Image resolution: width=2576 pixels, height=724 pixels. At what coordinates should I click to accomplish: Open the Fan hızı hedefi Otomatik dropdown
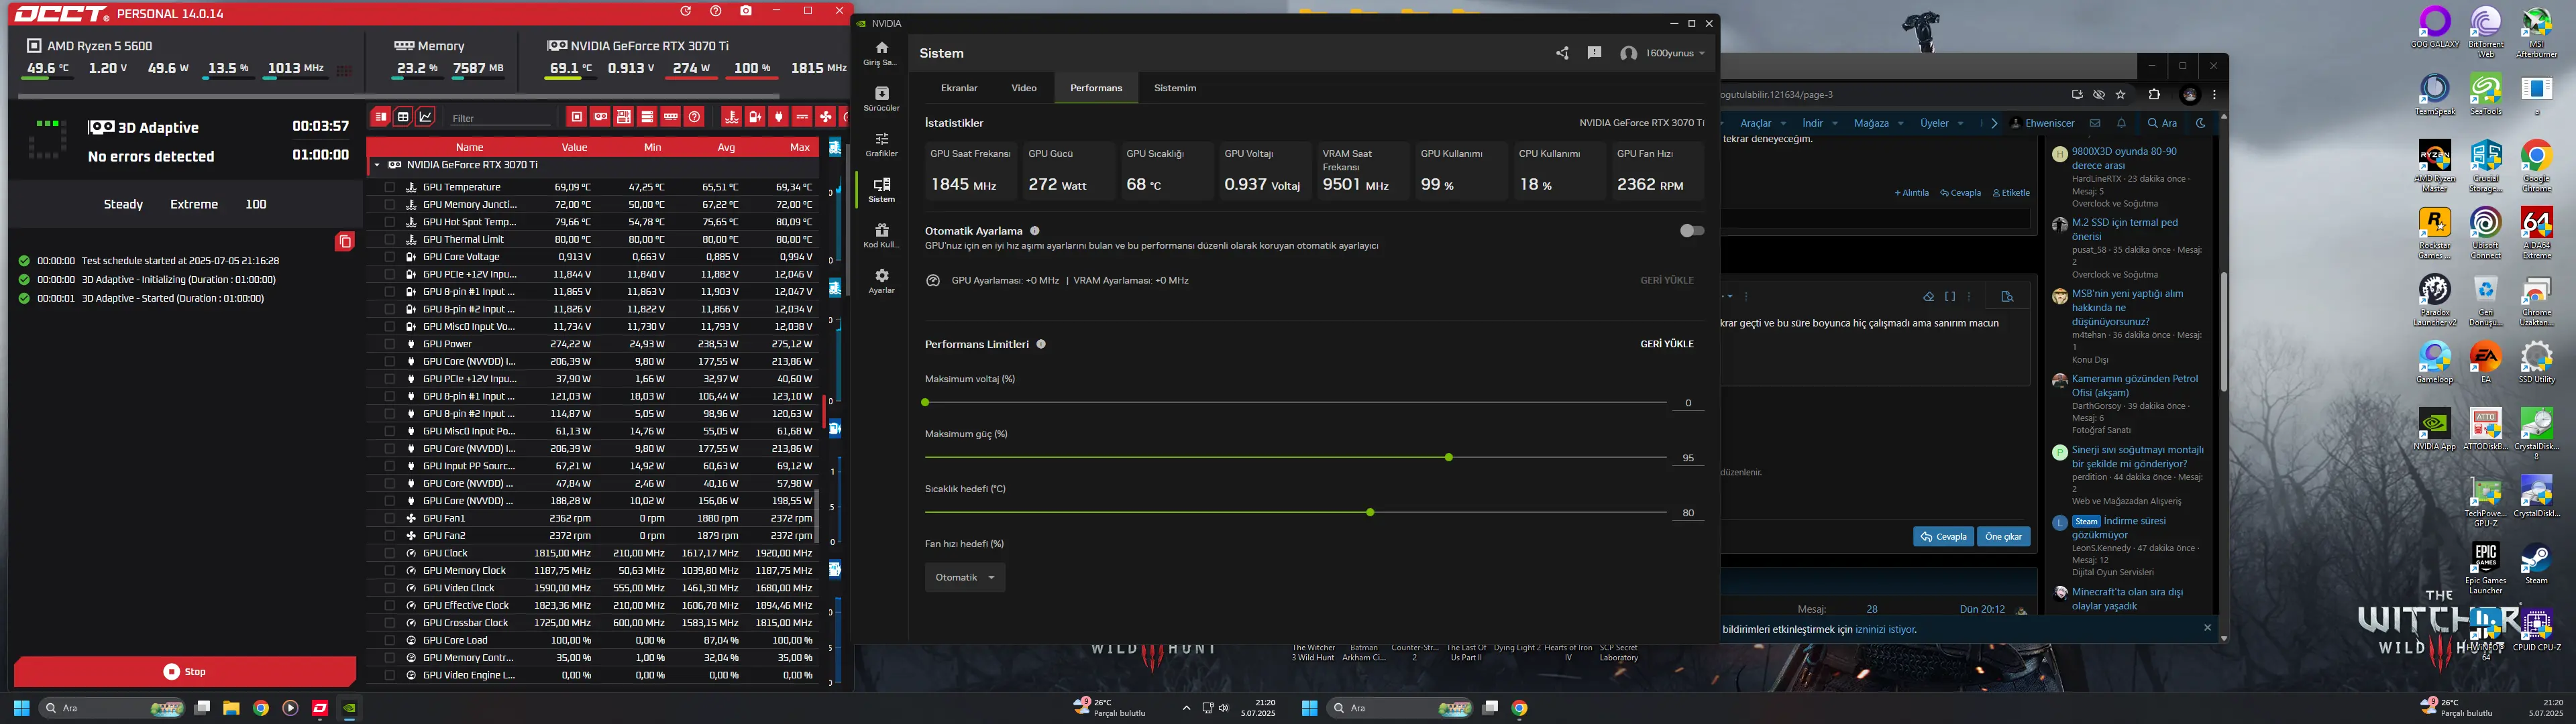964,577
